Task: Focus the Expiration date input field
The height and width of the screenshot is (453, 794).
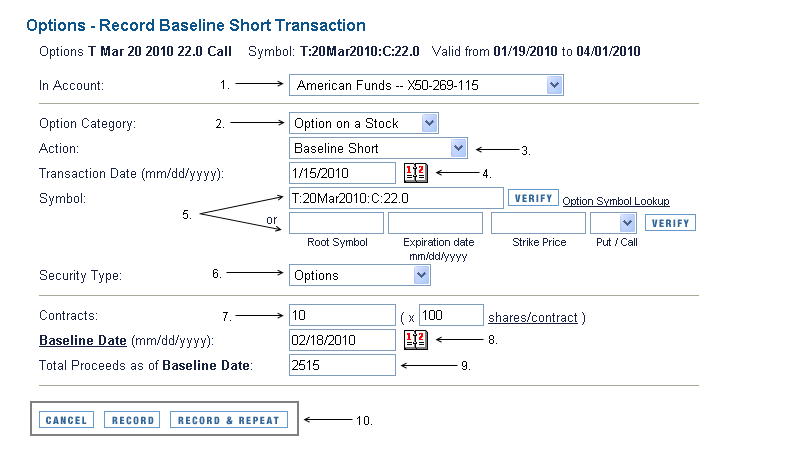Action: coord(435,223)
